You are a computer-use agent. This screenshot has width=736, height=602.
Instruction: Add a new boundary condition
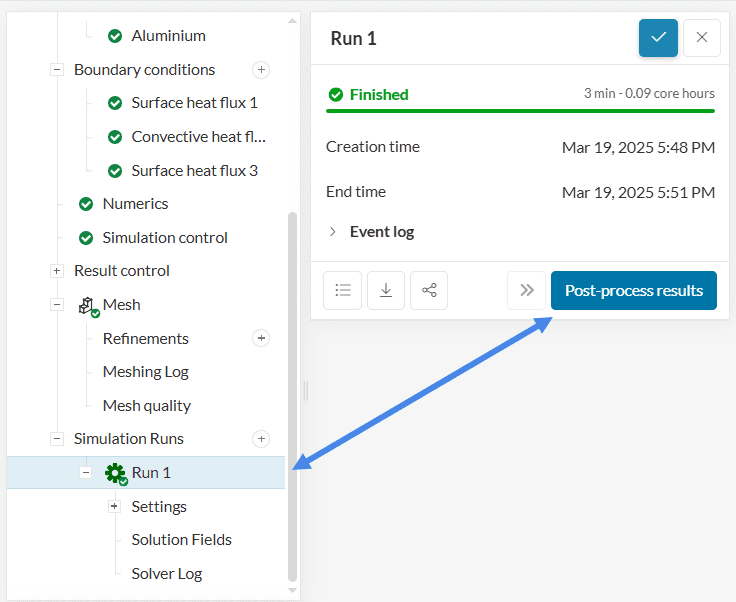pyautogui.click(x=261, y=70)
